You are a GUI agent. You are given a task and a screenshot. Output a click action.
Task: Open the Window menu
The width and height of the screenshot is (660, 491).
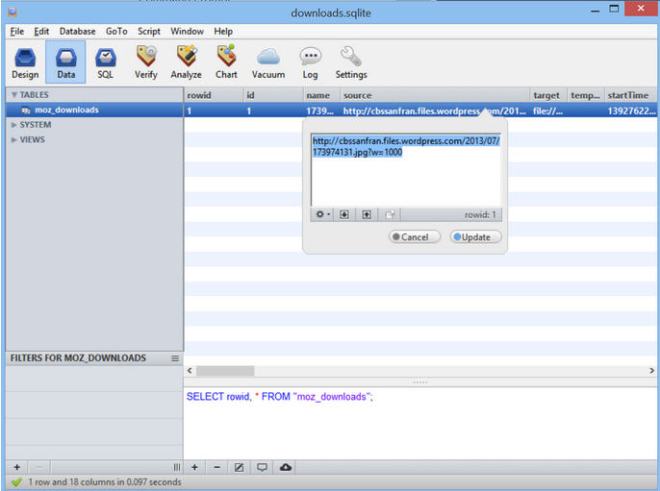[187, 31]
